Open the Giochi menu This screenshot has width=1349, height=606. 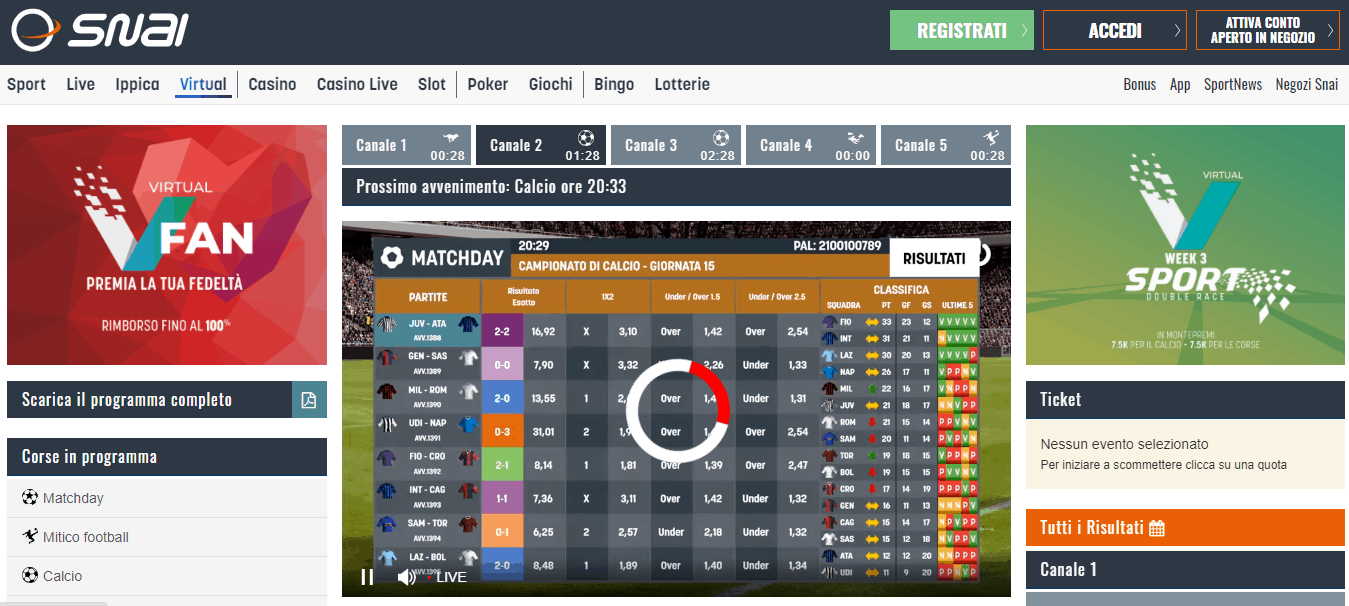[x=551, y=84]
